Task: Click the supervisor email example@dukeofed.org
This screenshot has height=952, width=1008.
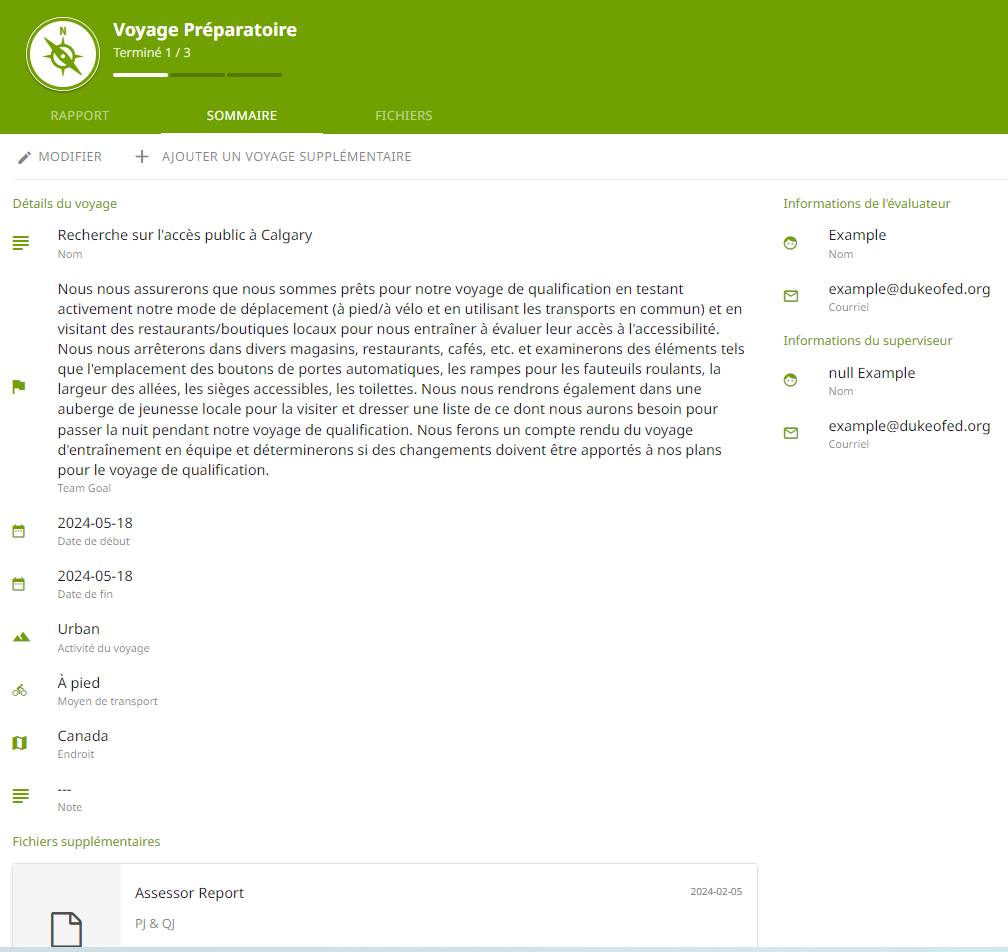Action: 909,426
